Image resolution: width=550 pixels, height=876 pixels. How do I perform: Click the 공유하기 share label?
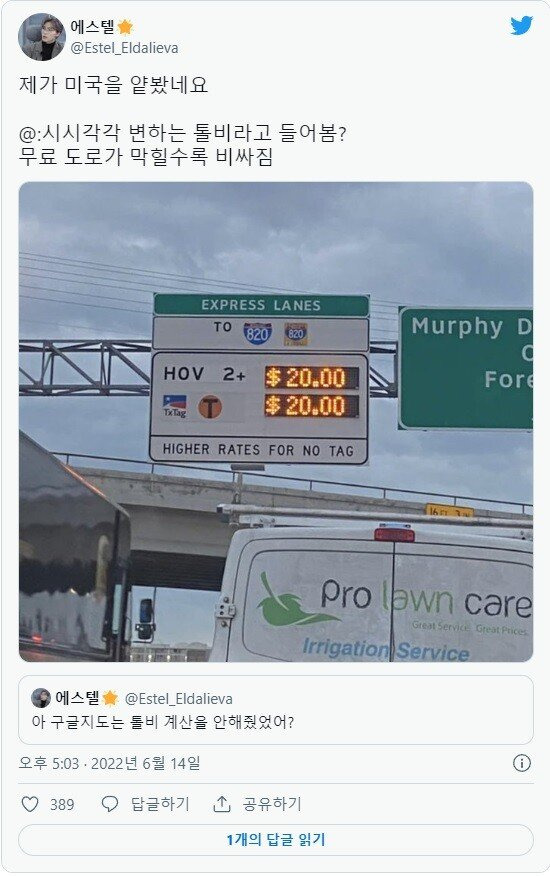(x=272, y=804)
